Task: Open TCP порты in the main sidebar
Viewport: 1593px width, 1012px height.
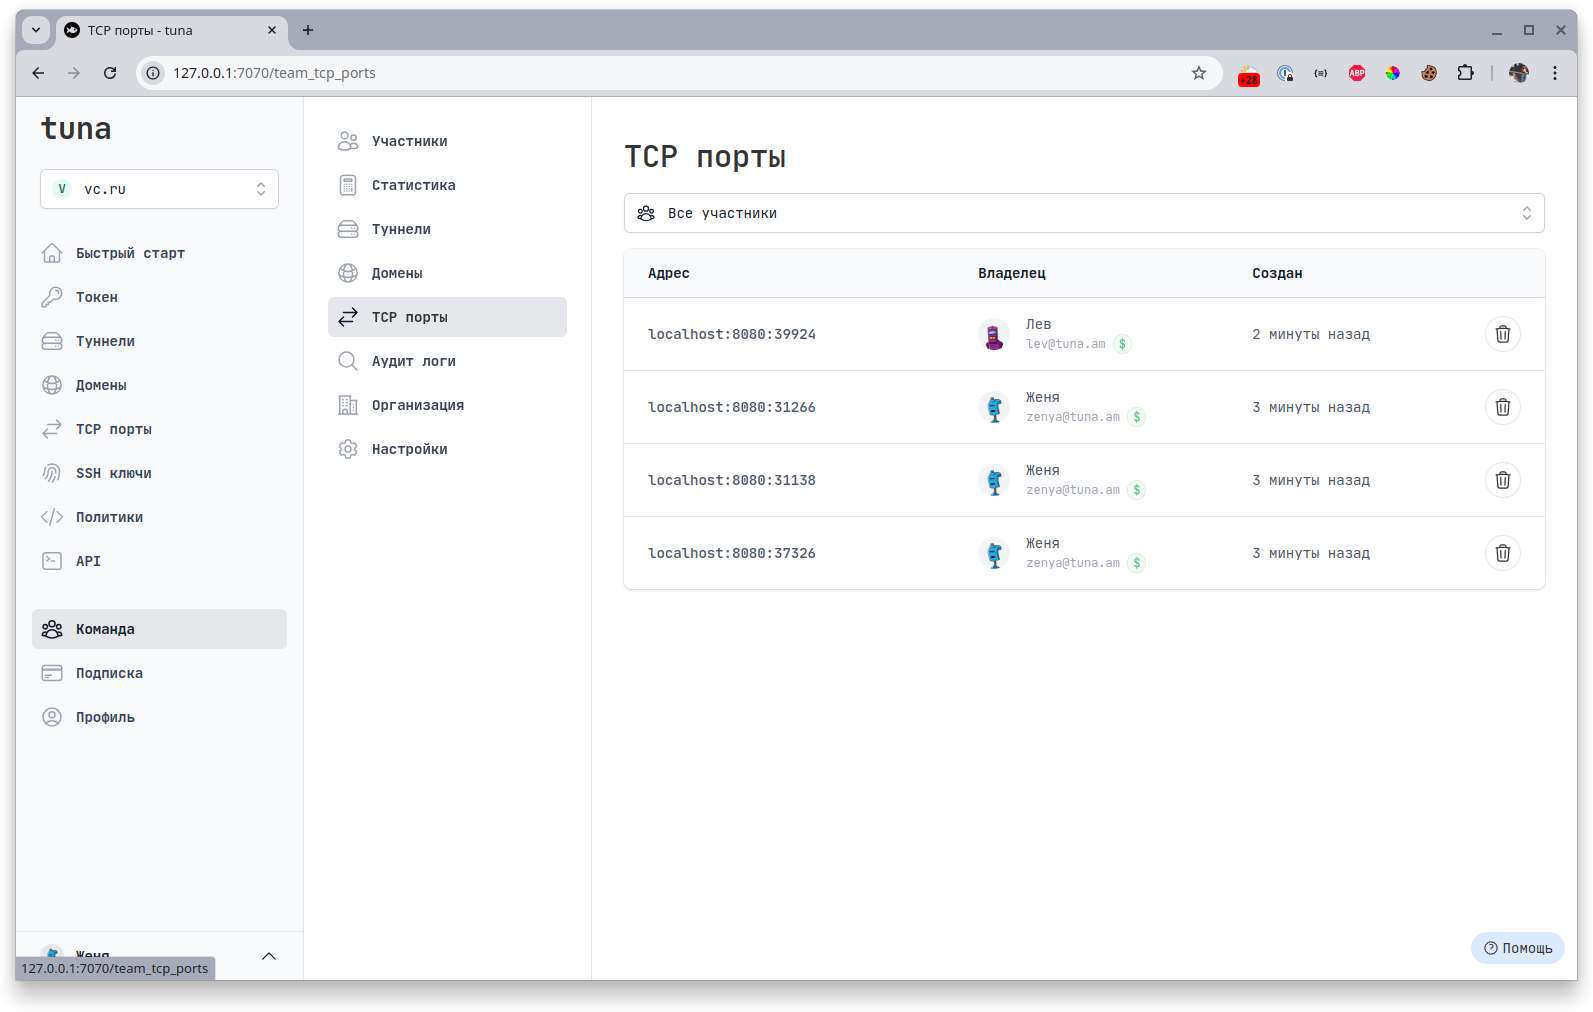Action: pyautogui.click(x=159, y=429)
